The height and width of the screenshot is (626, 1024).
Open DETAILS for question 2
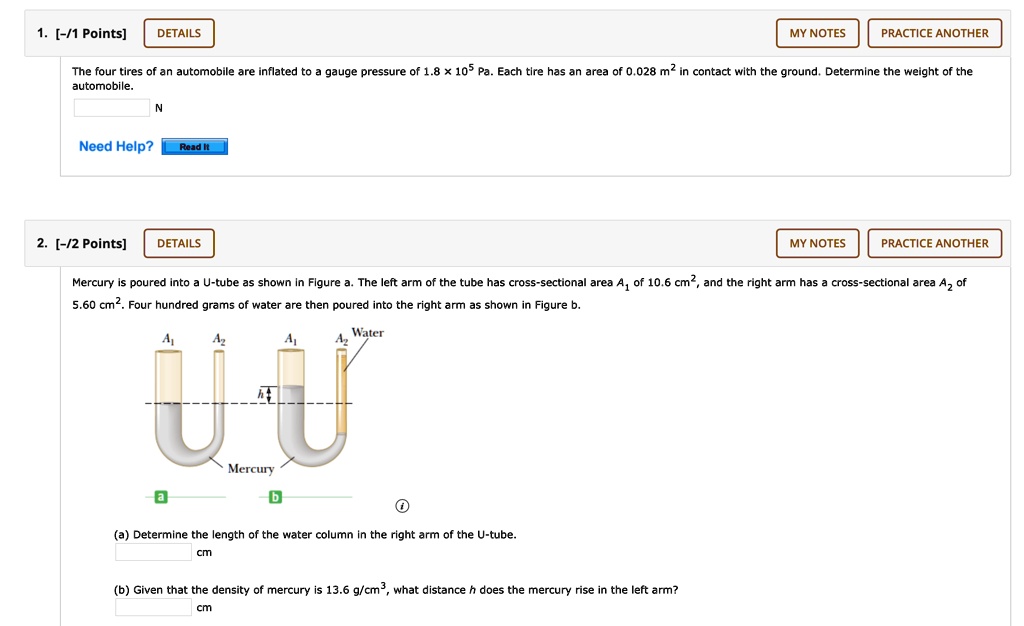click(x=179, y=243)
